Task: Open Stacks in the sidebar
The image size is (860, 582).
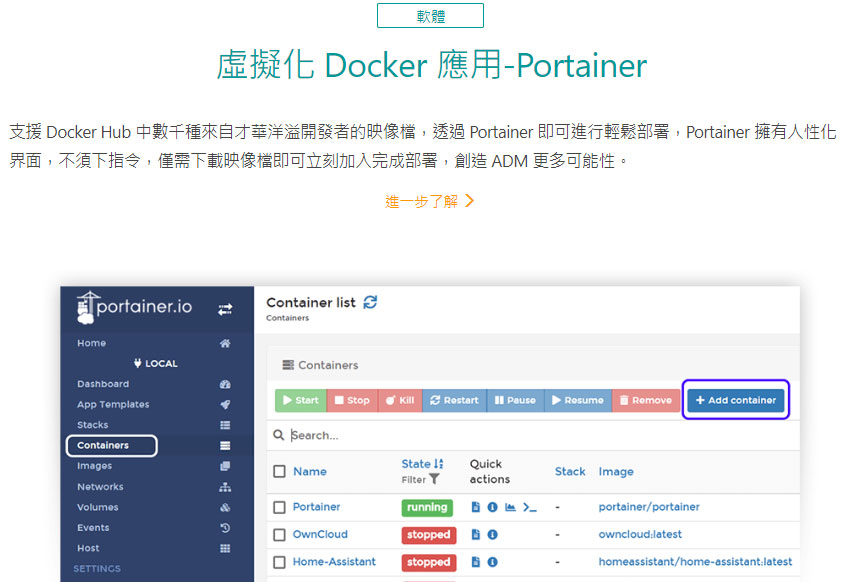Action: coord(93,425)
